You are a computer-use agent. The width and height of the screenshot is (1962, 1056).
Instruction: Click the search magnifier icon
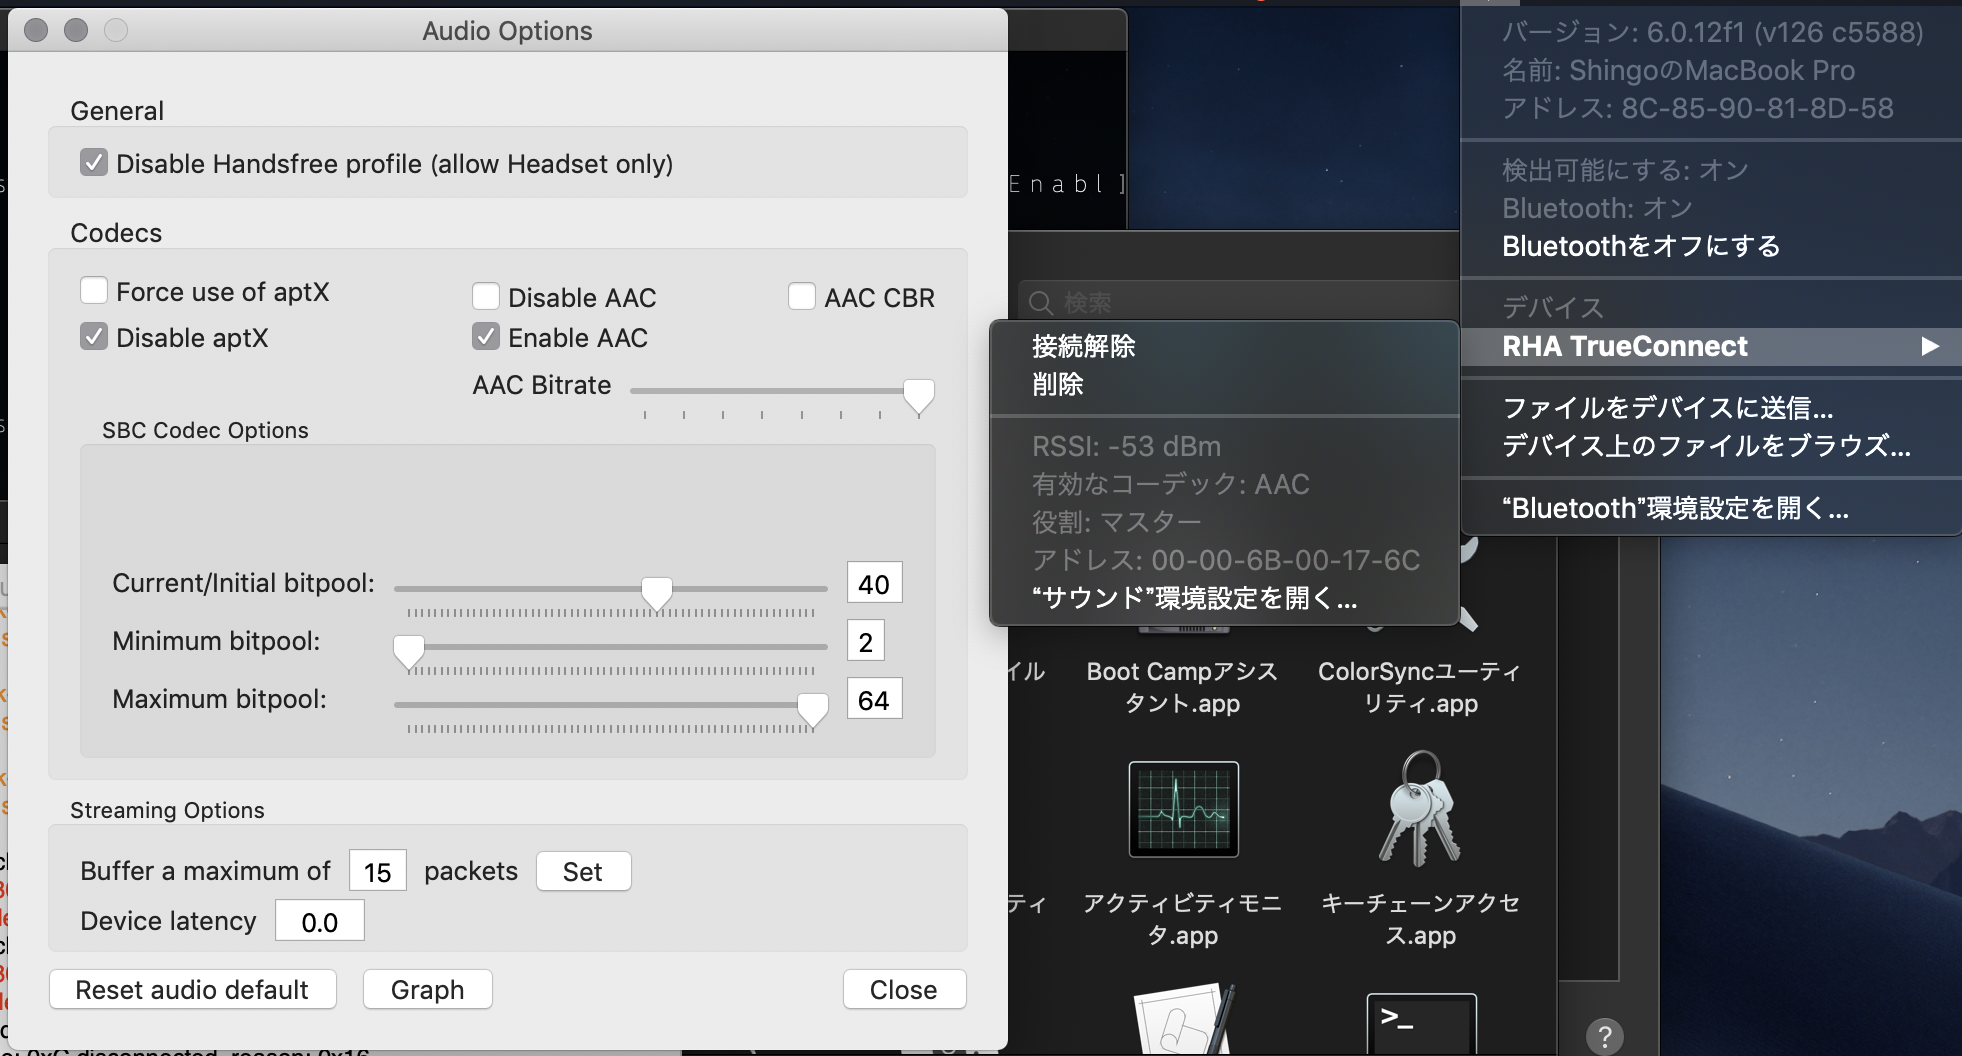(x=1041, y=302)
